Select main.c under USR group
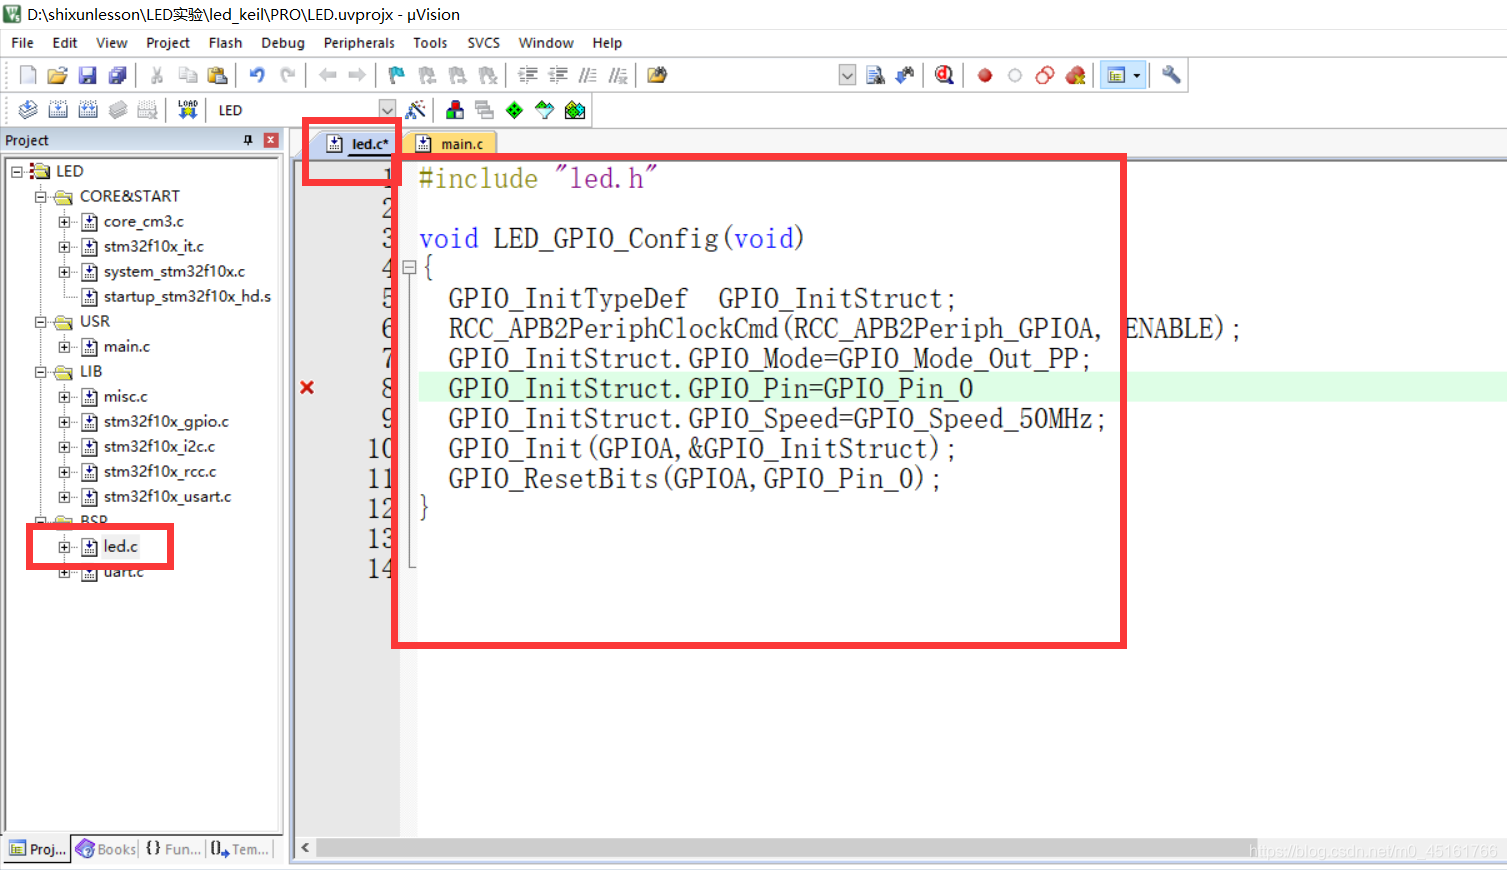 (127, 347)
